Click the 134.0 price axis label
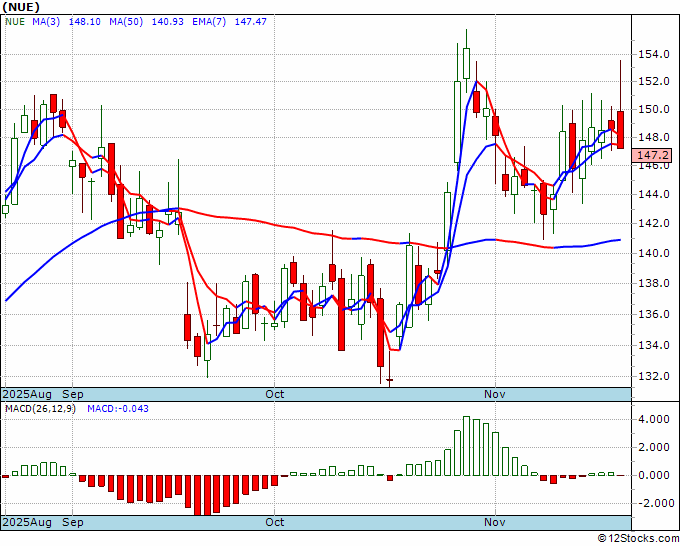Viewport: 680px width, 546px height. (x=654, y=345)
